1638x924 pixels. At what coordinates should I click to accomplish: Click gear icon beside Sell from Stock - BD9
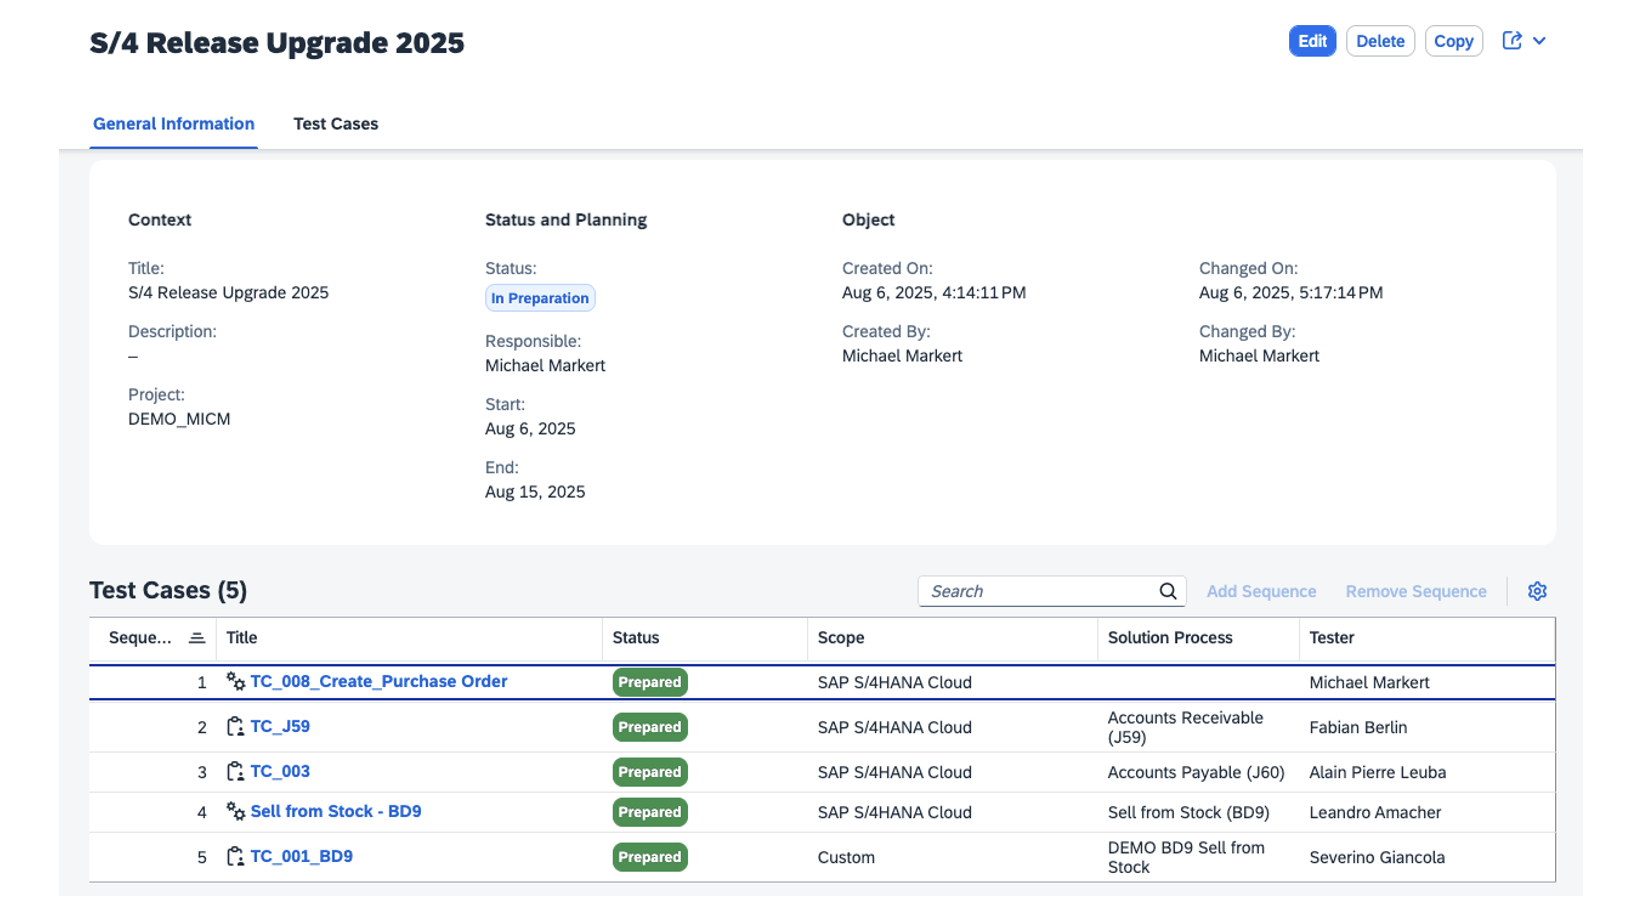point(235,812)
